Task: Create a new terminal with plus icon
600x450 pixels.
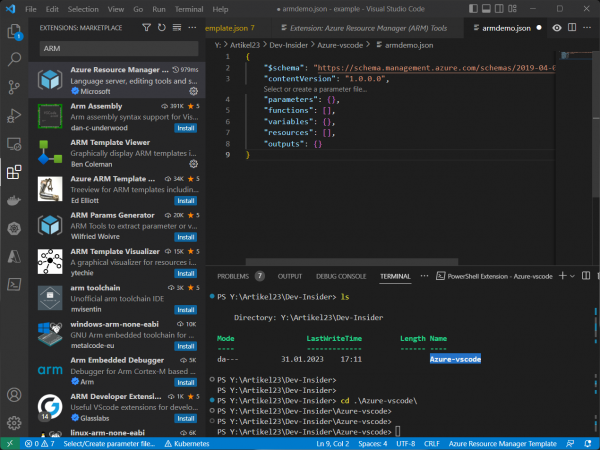Action: pyautogui.click(x=562, y=276)
